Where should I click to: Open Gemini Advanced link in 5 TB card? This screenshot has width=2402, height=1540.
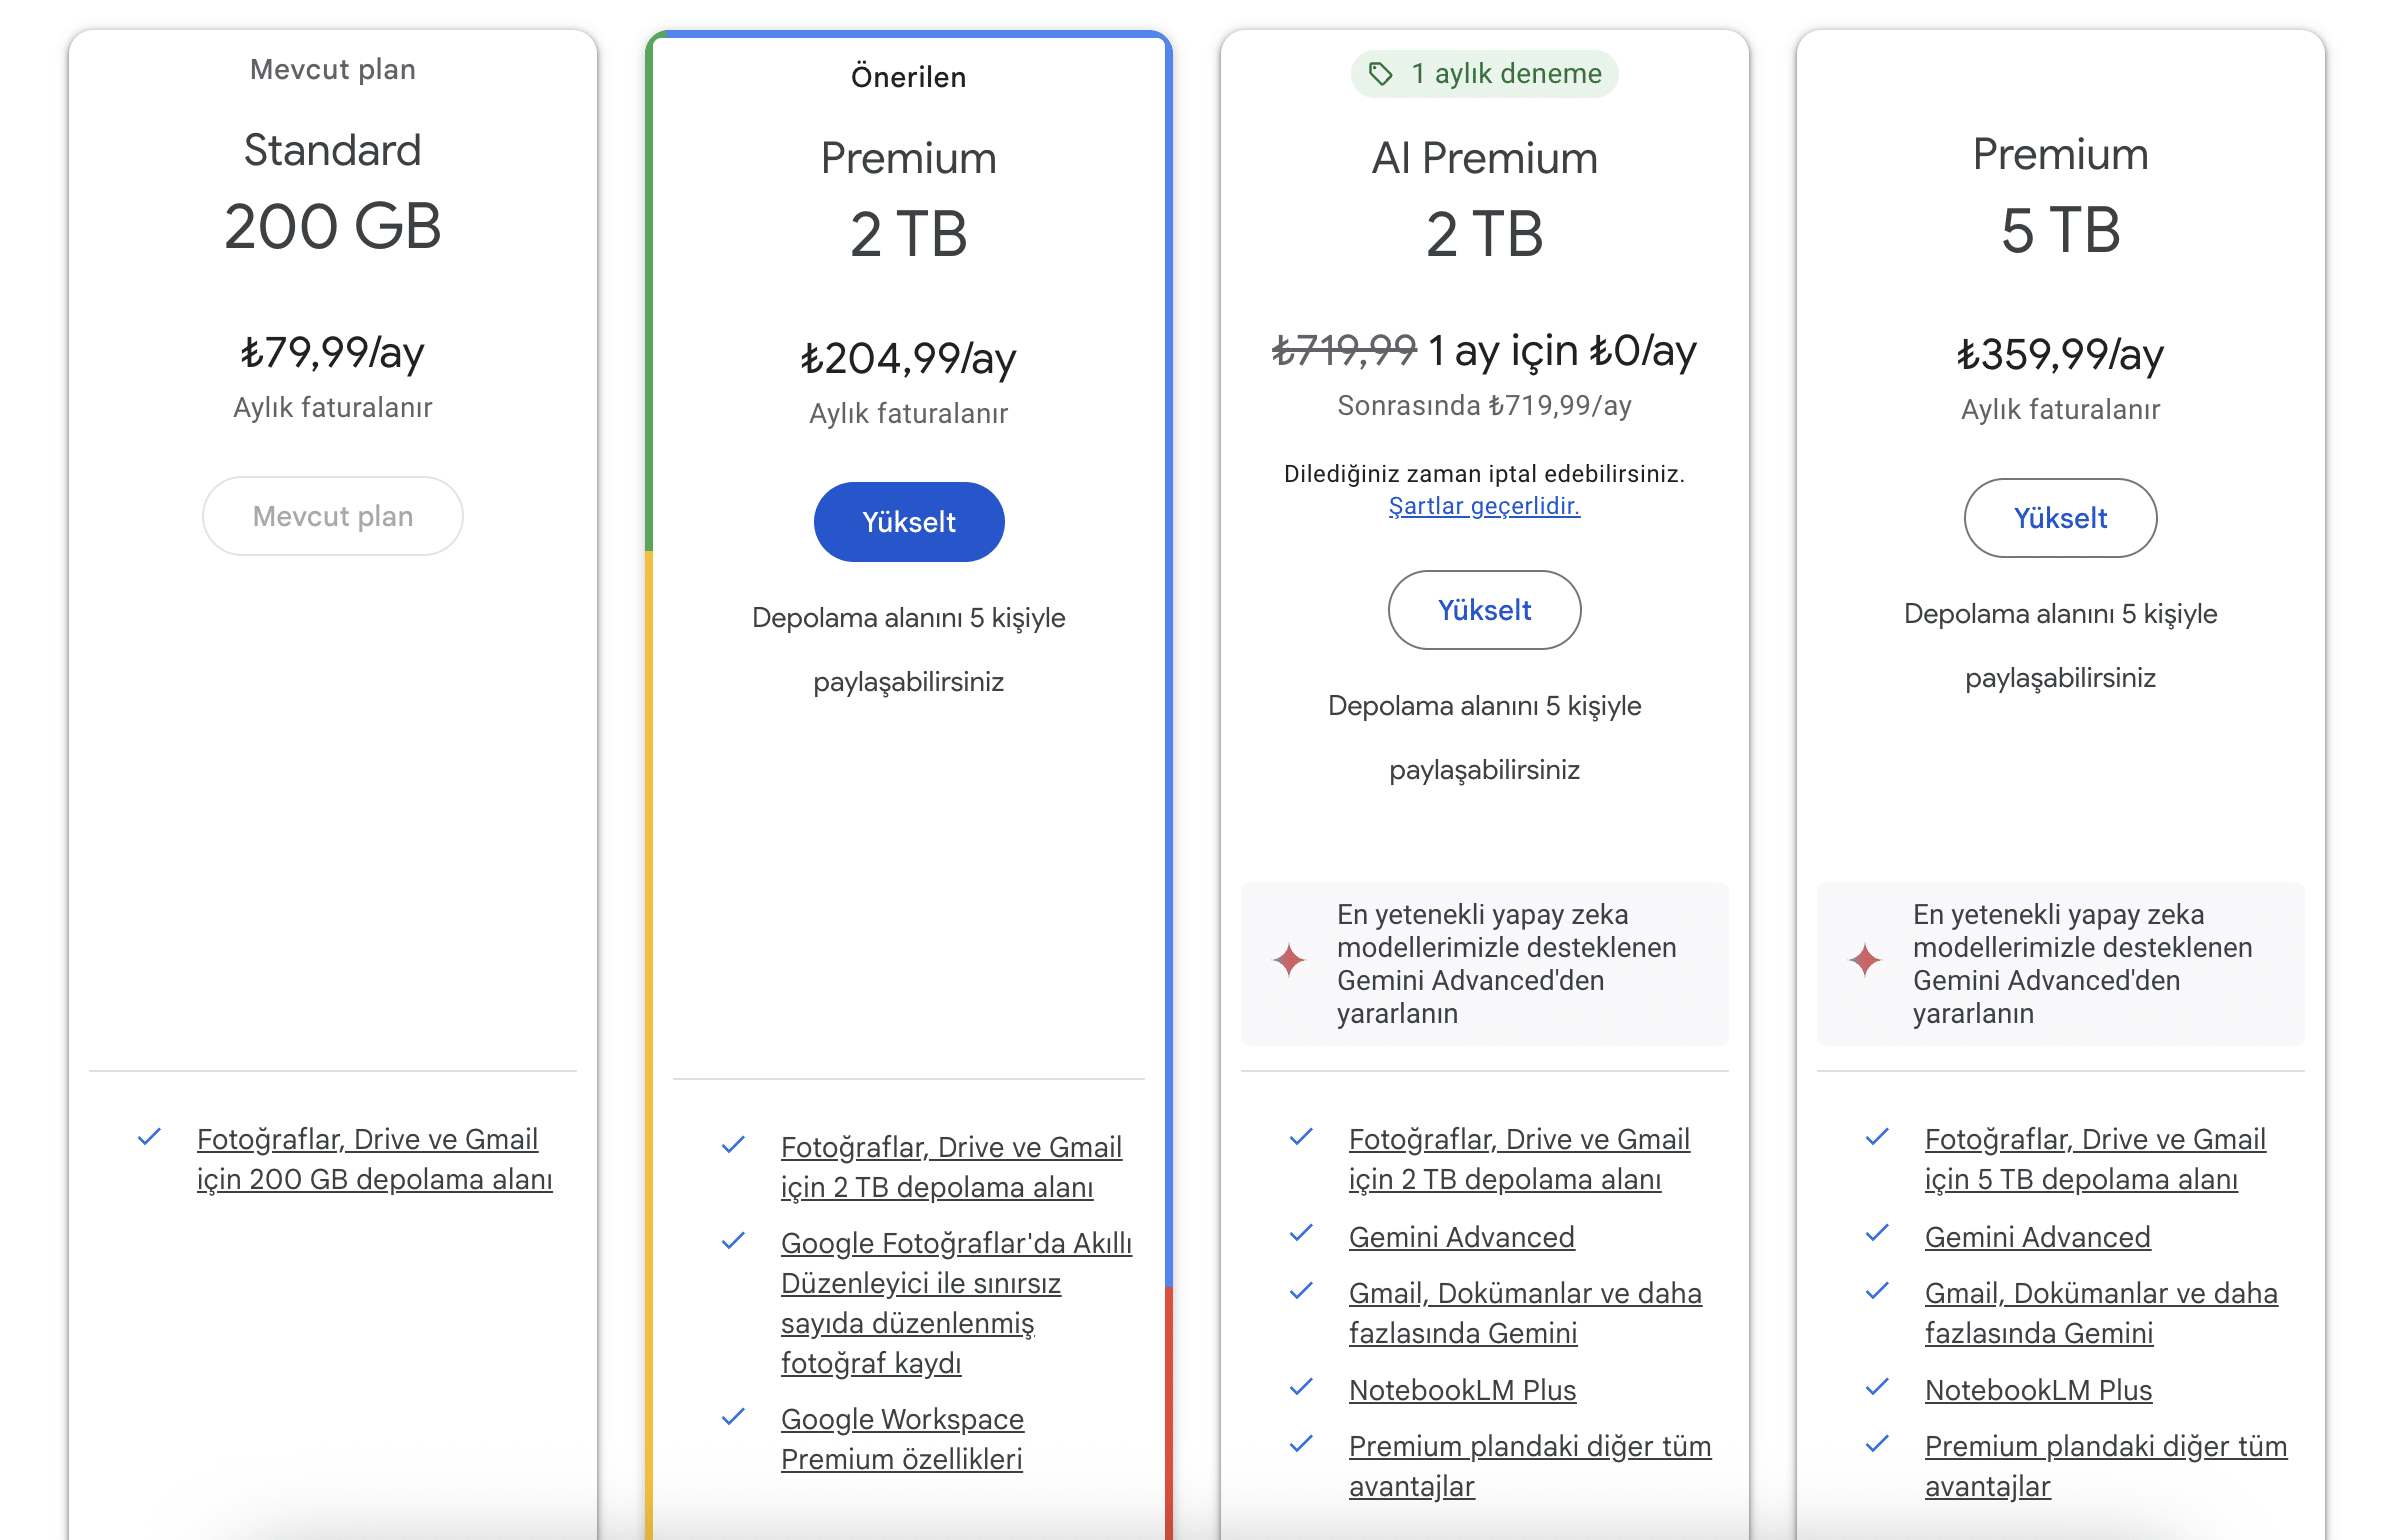click(2037, 1237)
